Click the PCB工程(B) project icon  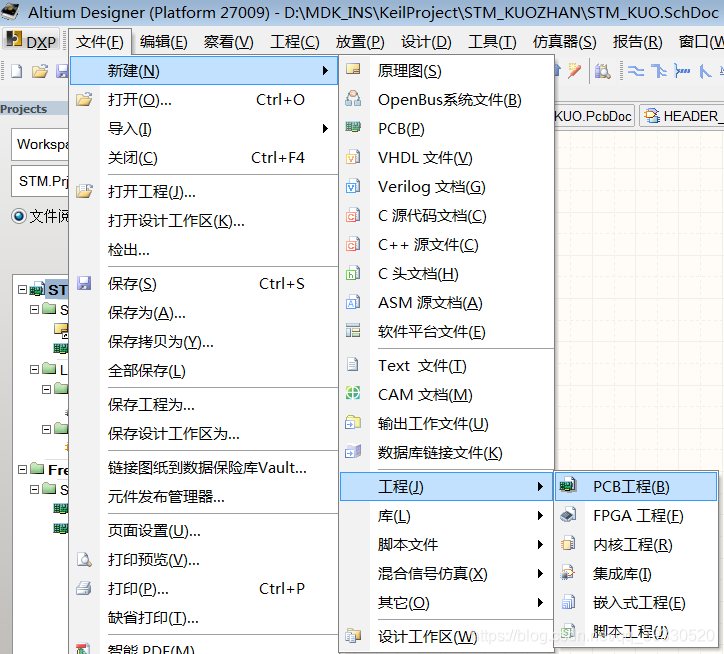coord(568,485)
